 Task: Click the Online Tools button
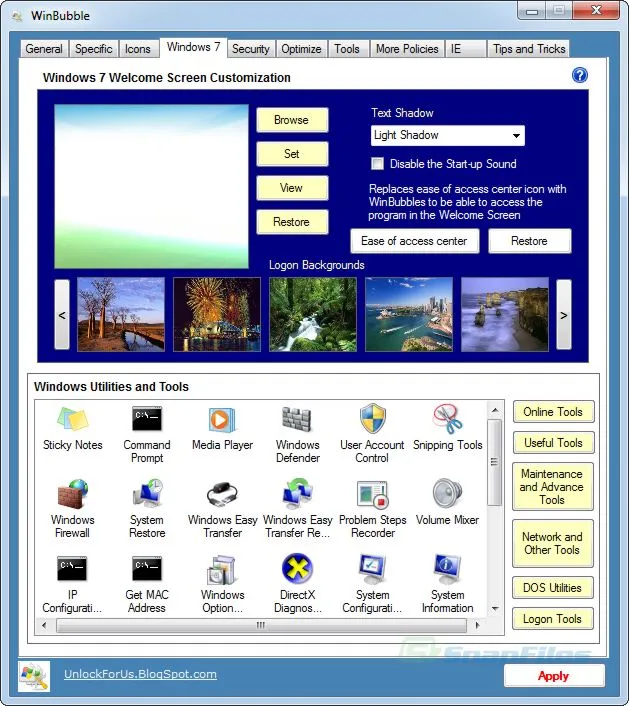[553, 412]
